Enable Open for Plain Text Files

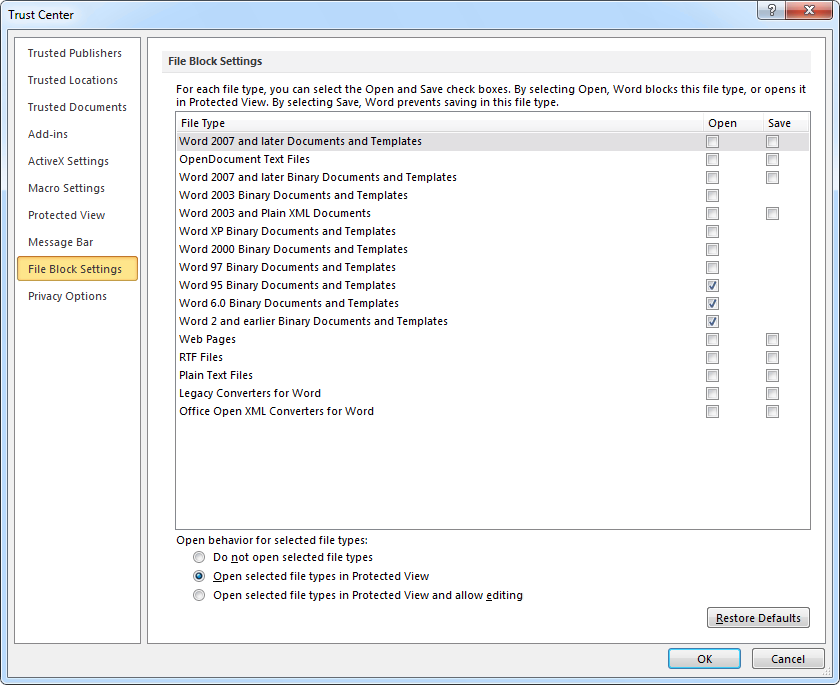pyautogui.click(x=712, y=375)
